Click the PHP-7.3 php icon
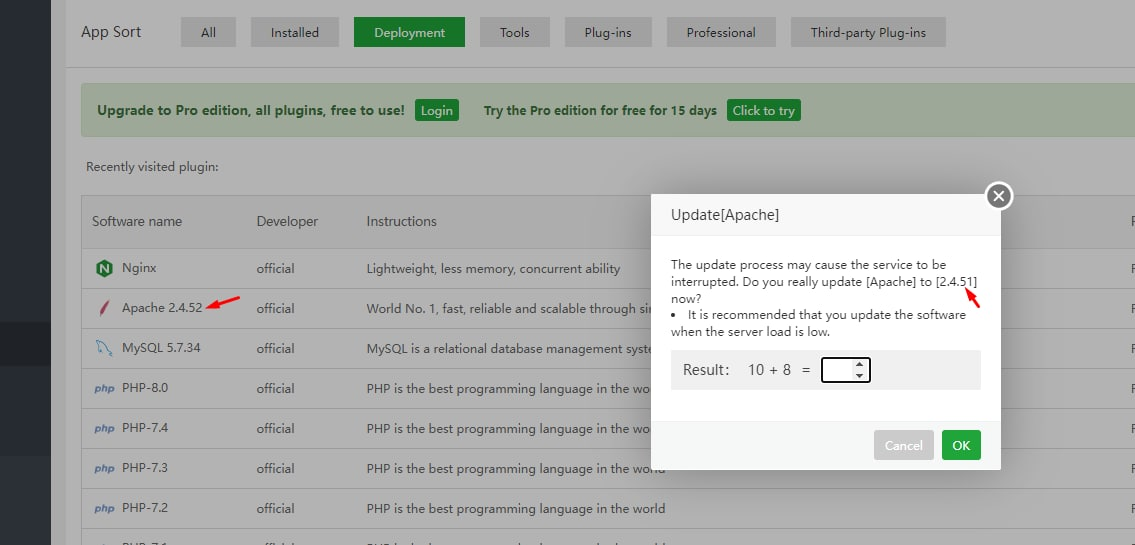 pyautogui.click(x=103, y=468)
